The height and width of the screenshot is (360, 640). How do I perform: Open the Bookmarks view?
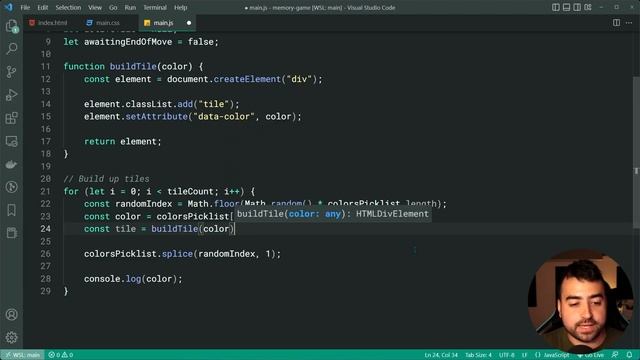pyautogui.click(x=11, y=210)
